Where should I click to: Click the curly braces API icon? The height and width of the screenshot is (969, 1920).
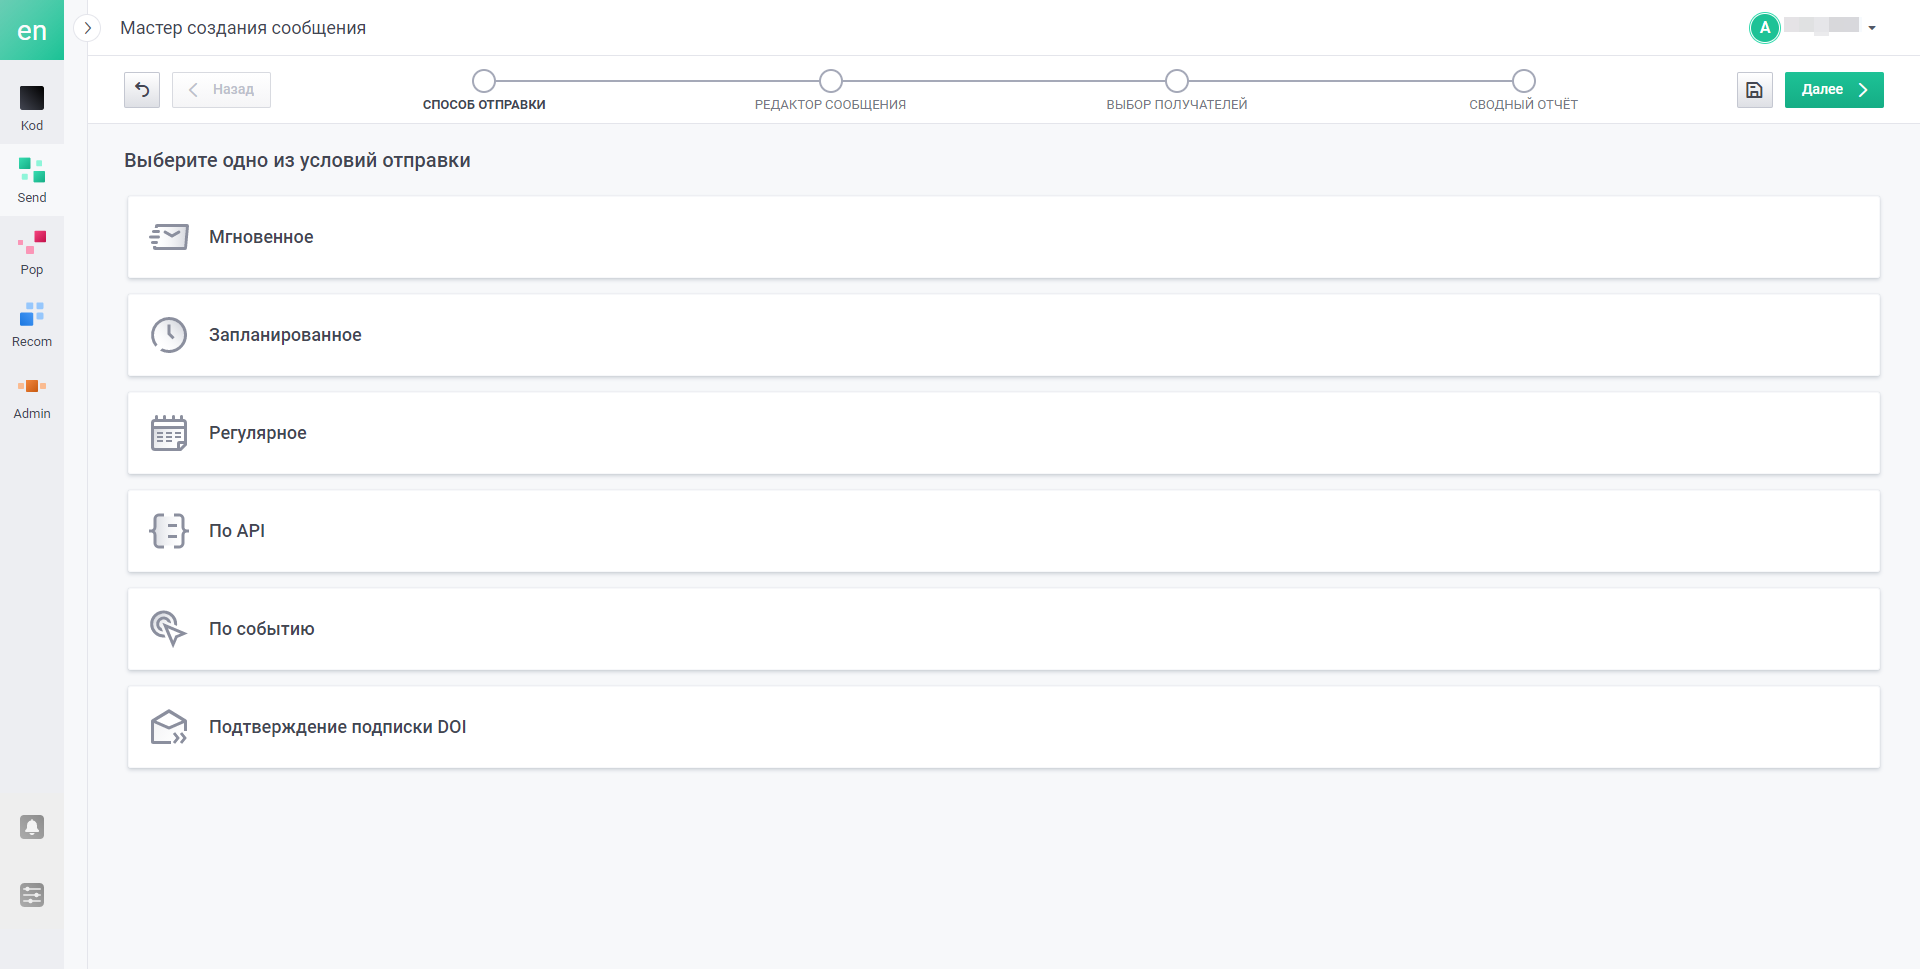169,531
